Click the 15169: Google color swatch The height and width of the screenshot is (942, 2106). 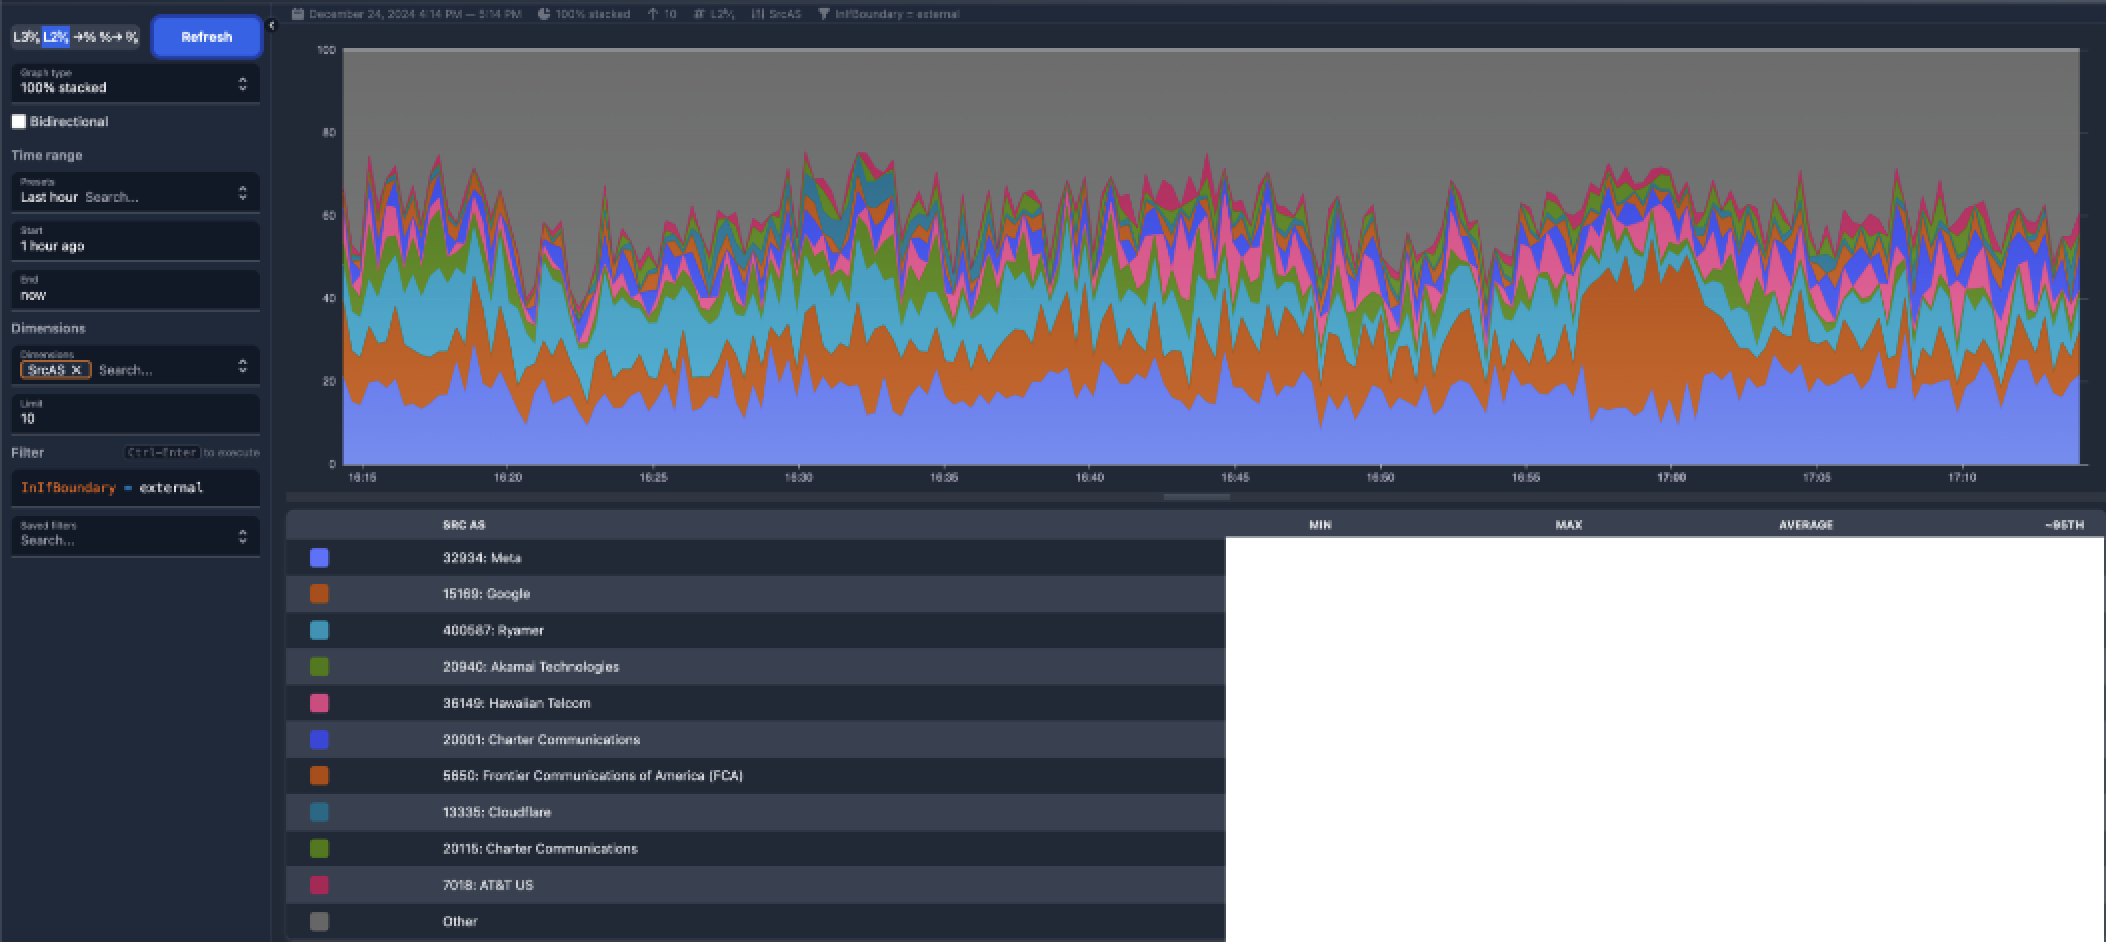319,594
